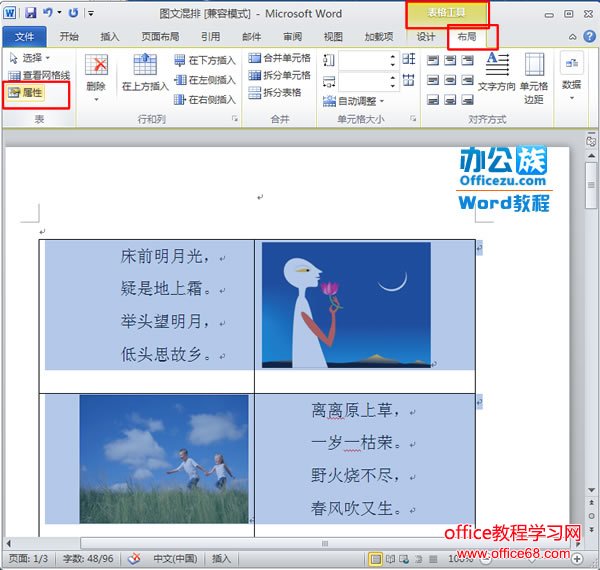Open the 删除 delete dropdown
Image resolution: width=600 pixels, height=570 pixels.
click(x=96, y=78)
